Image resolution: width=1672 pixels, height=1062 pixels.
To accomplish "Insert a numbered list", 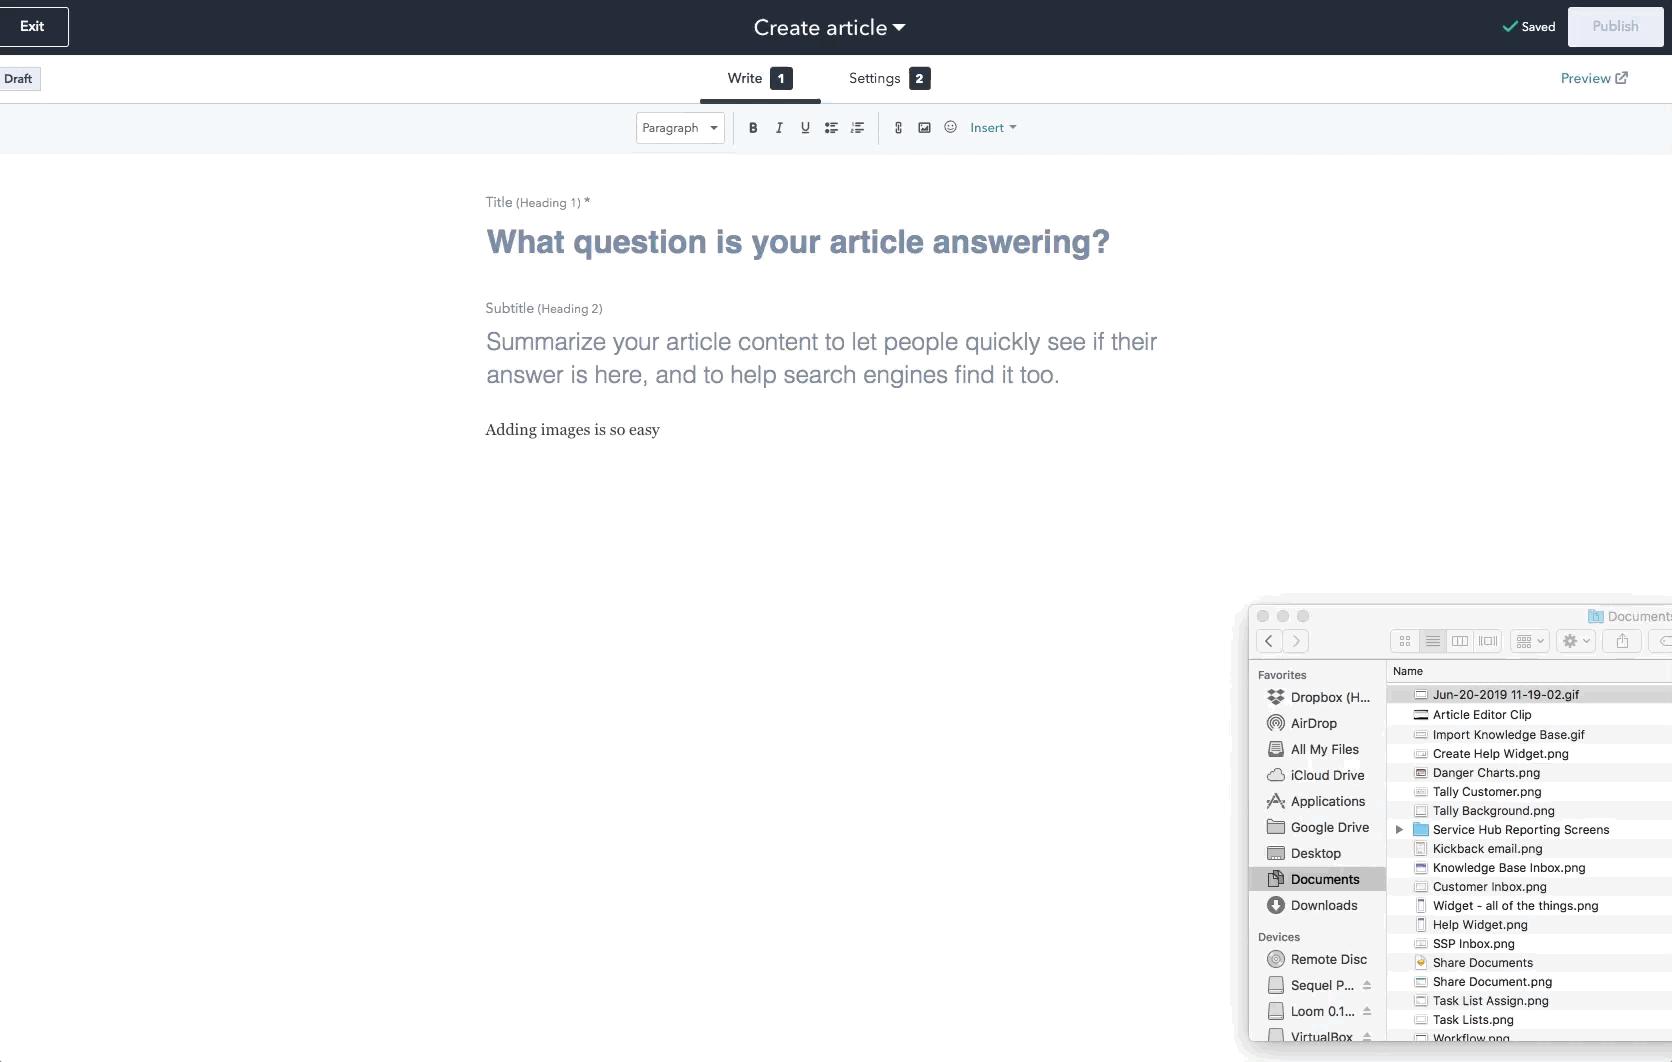I will pos(857,128).
